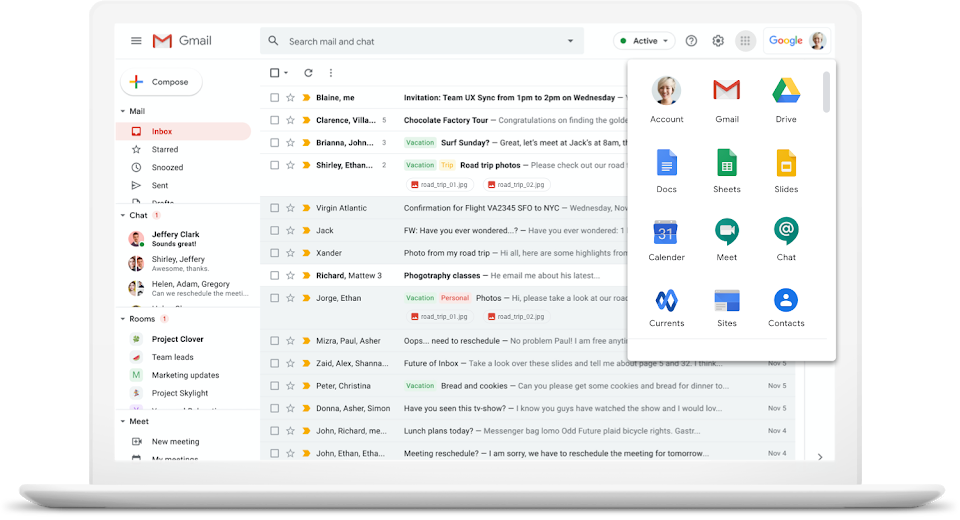
Task: Open Sites from the apps panel
Action: (x=727, y=307)
